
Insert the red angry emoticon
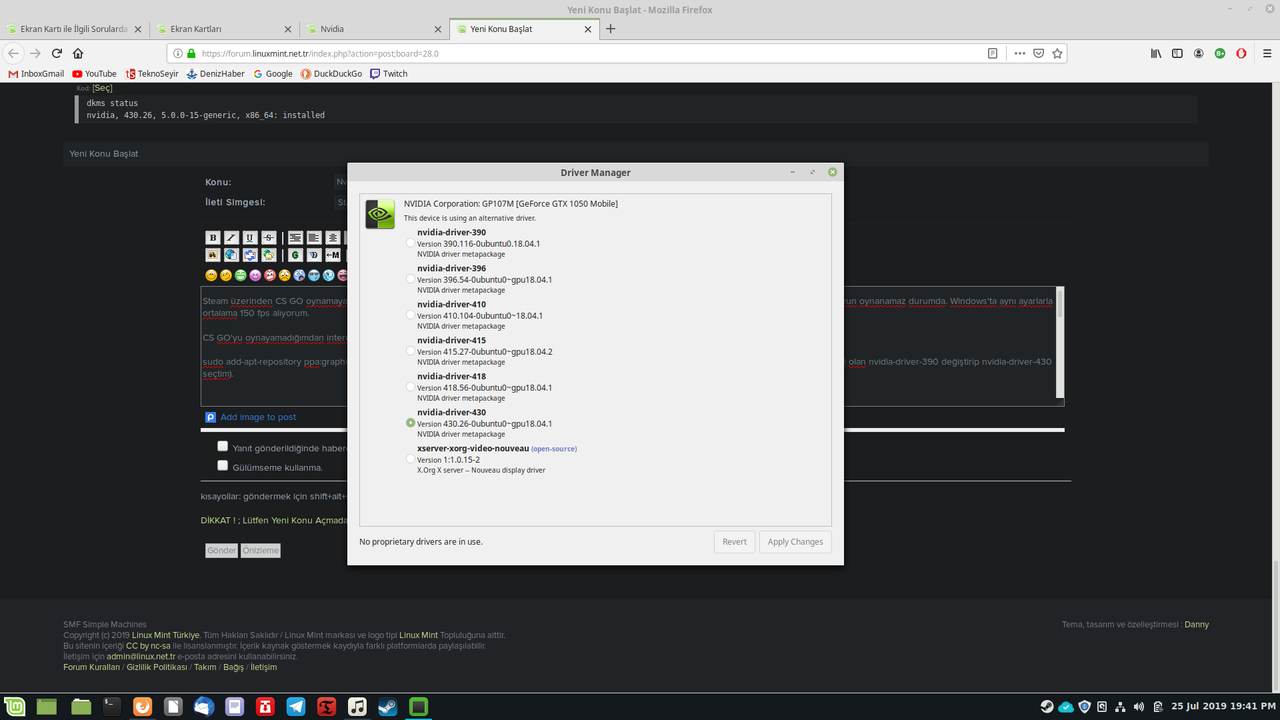click(x=270, y=275)
